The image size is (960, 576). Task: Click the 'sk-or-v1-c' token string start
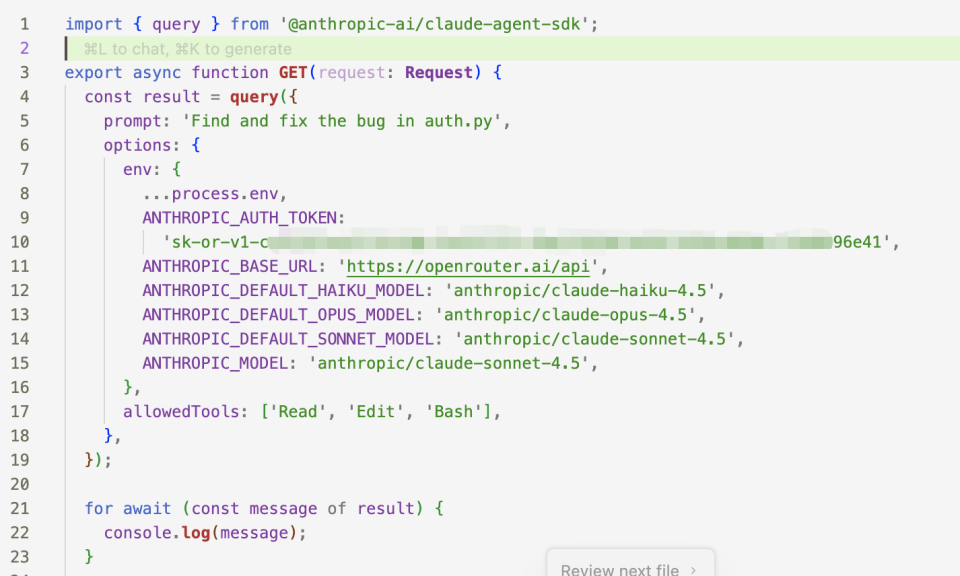pos(215,242)
